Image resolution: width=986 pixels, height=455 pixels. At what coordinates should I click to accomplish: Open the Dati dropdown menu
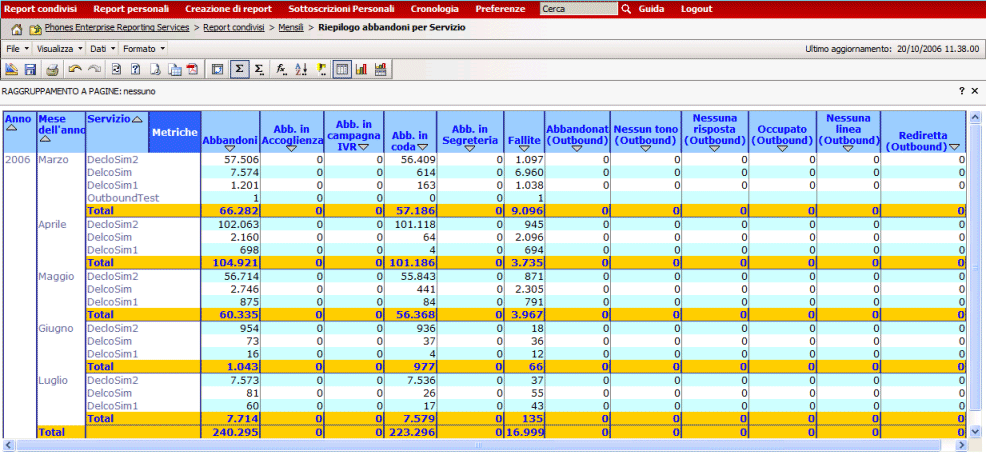tap(102, 48)
